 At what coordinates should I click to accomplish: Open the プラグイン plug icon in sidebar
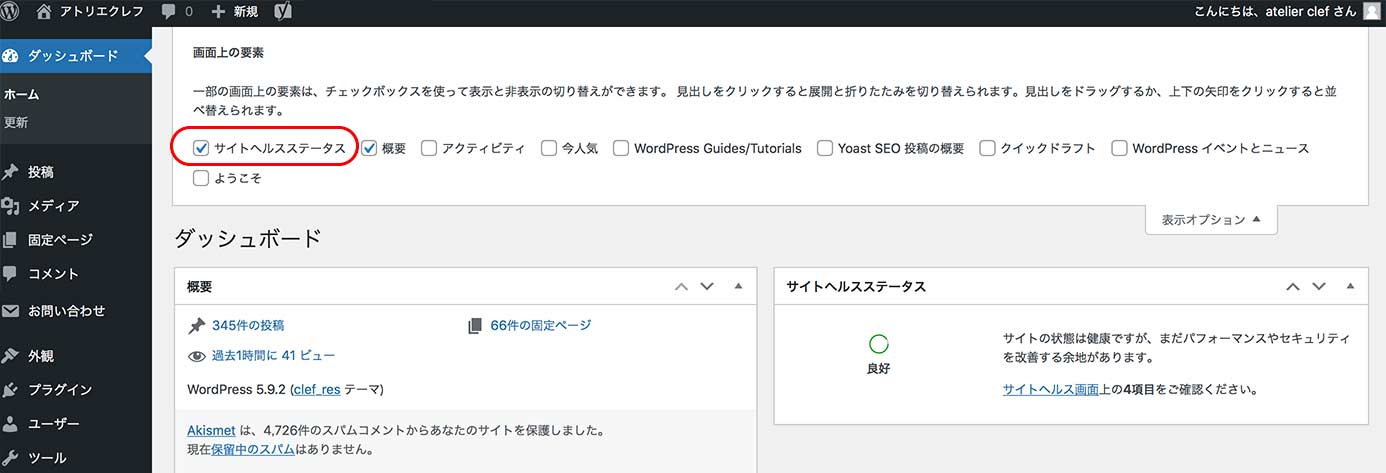pos(11,390)
